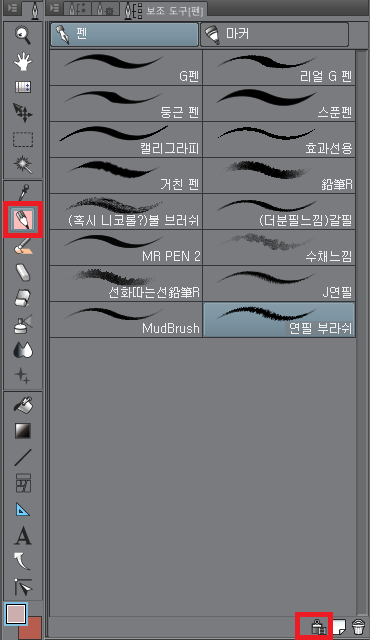Select the Frame border panel tool
Screen dimensions: 370x640
(23, 483)
